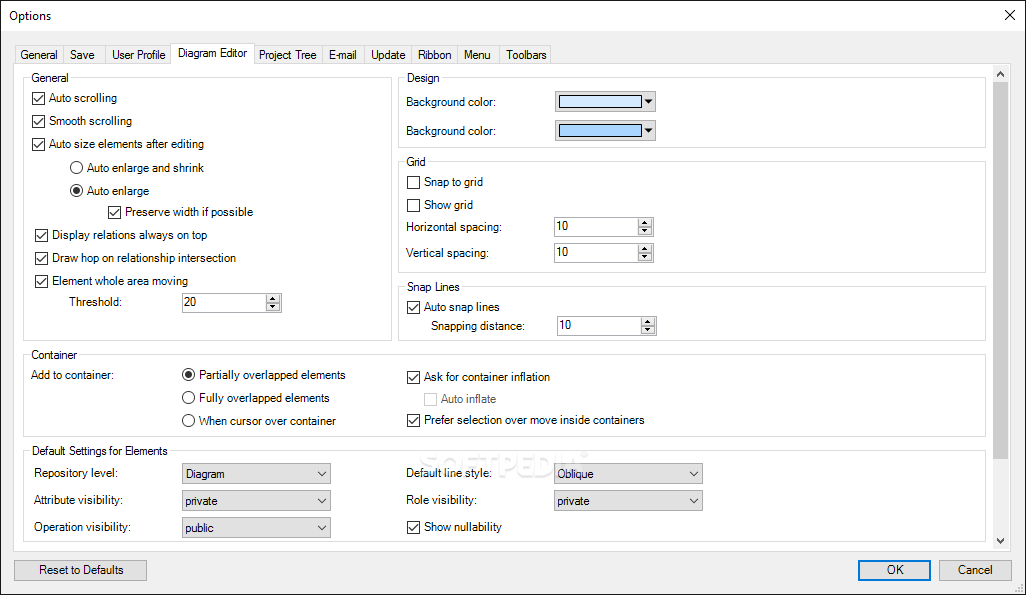Image resolution: width=1026 pixels, height=595 pixels.
Task: Open Attribute visibility combo box
Action: pyautogui.click(x=257, y=501)
